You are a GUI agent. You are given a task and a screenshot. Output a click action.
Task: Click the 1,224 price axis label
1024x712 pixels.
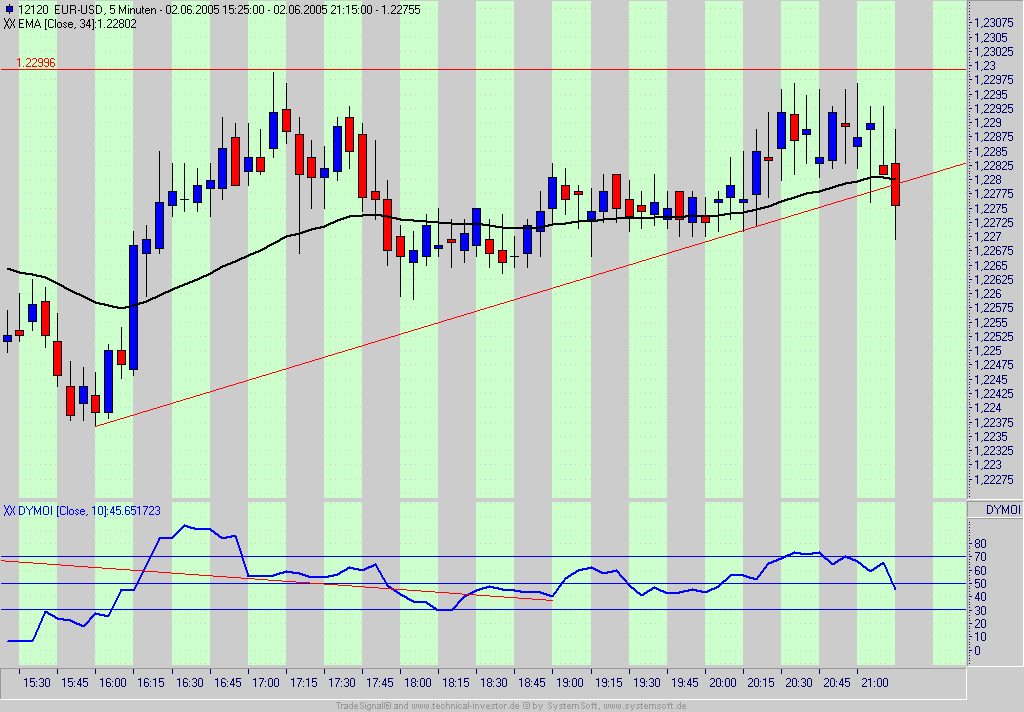click(988, 408)
